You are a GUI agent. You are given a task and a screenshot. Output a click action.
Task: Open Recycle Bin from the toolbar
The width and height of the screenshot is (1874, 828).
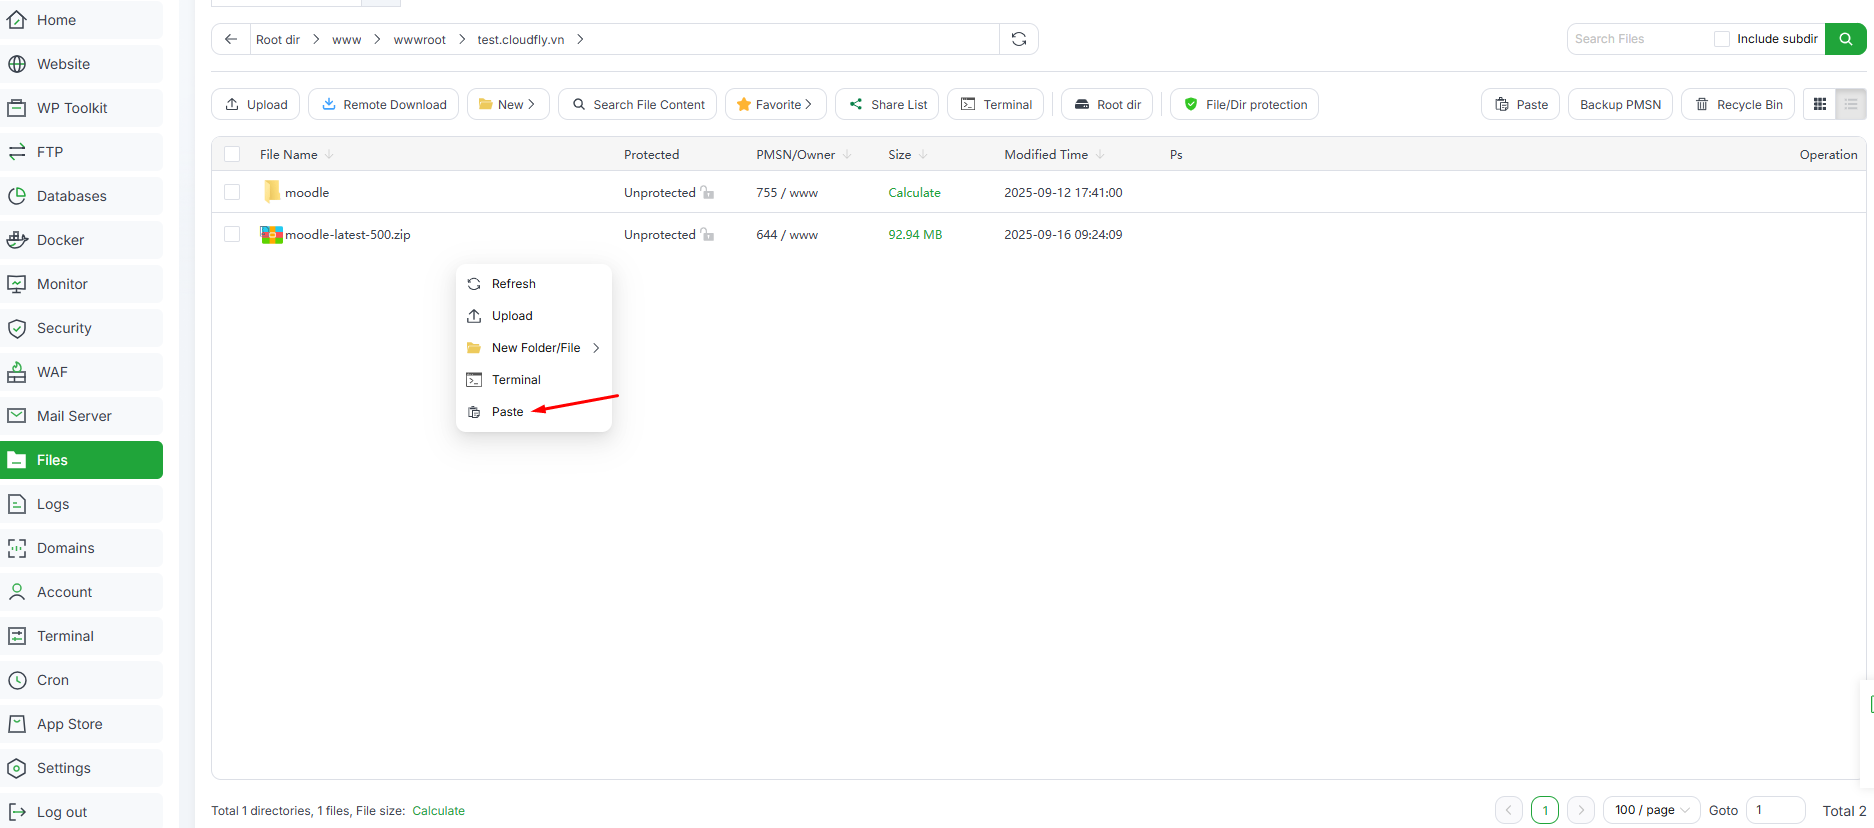pos(1738,104)
